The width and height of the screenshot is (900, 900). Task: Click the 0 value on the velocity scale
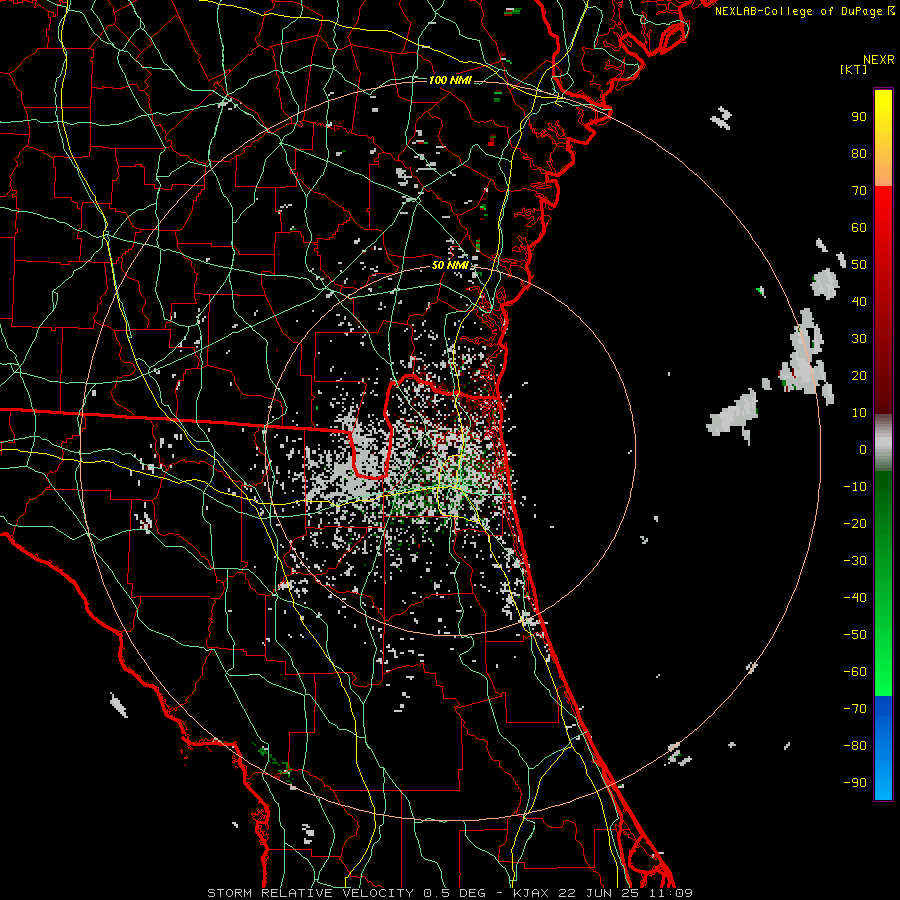point(863,449)
